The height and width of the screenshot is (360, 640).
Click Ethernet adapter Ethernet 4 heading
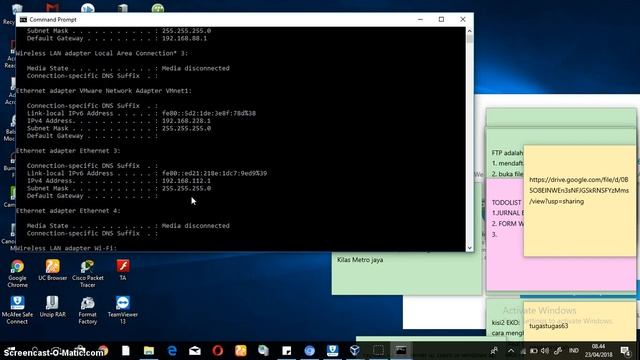[x=68, y=211]
